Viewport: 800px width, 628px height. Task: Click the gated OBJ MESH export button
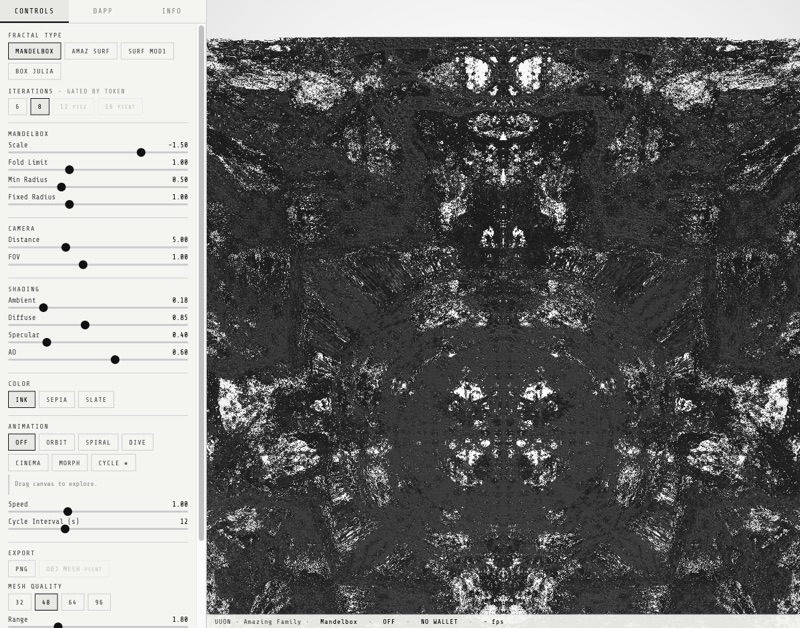(x=74, y=569)
